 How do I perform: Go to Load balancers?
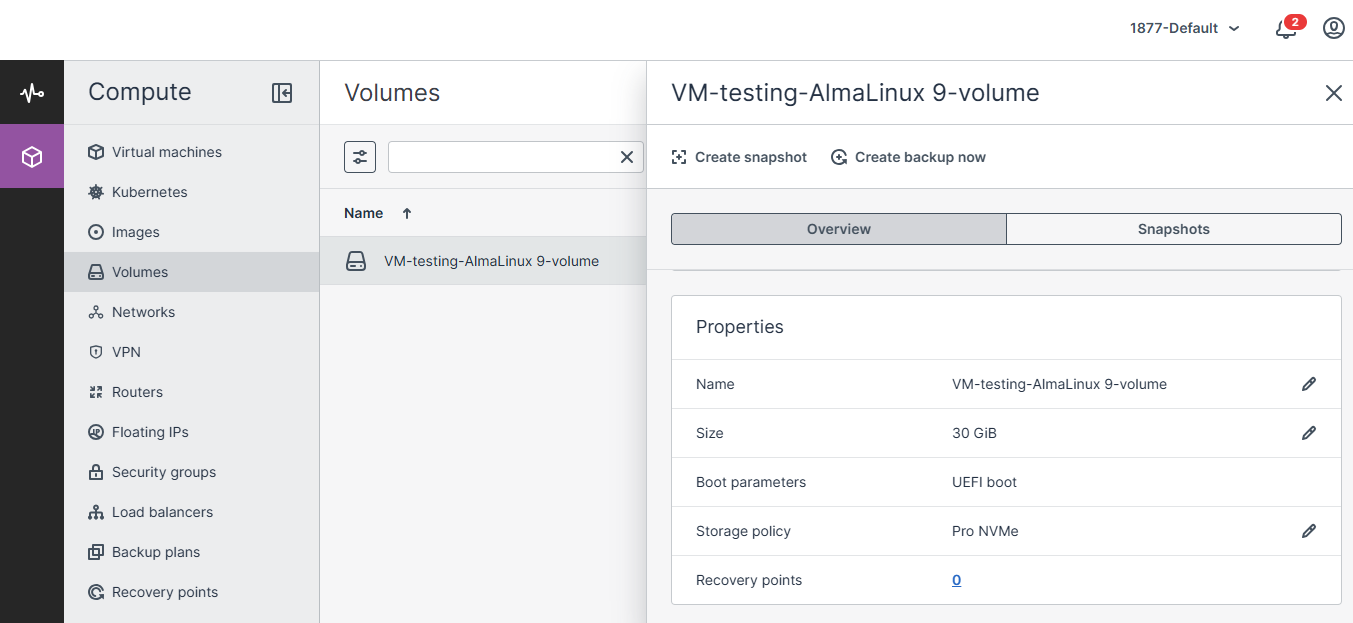[x=192, y=512]
